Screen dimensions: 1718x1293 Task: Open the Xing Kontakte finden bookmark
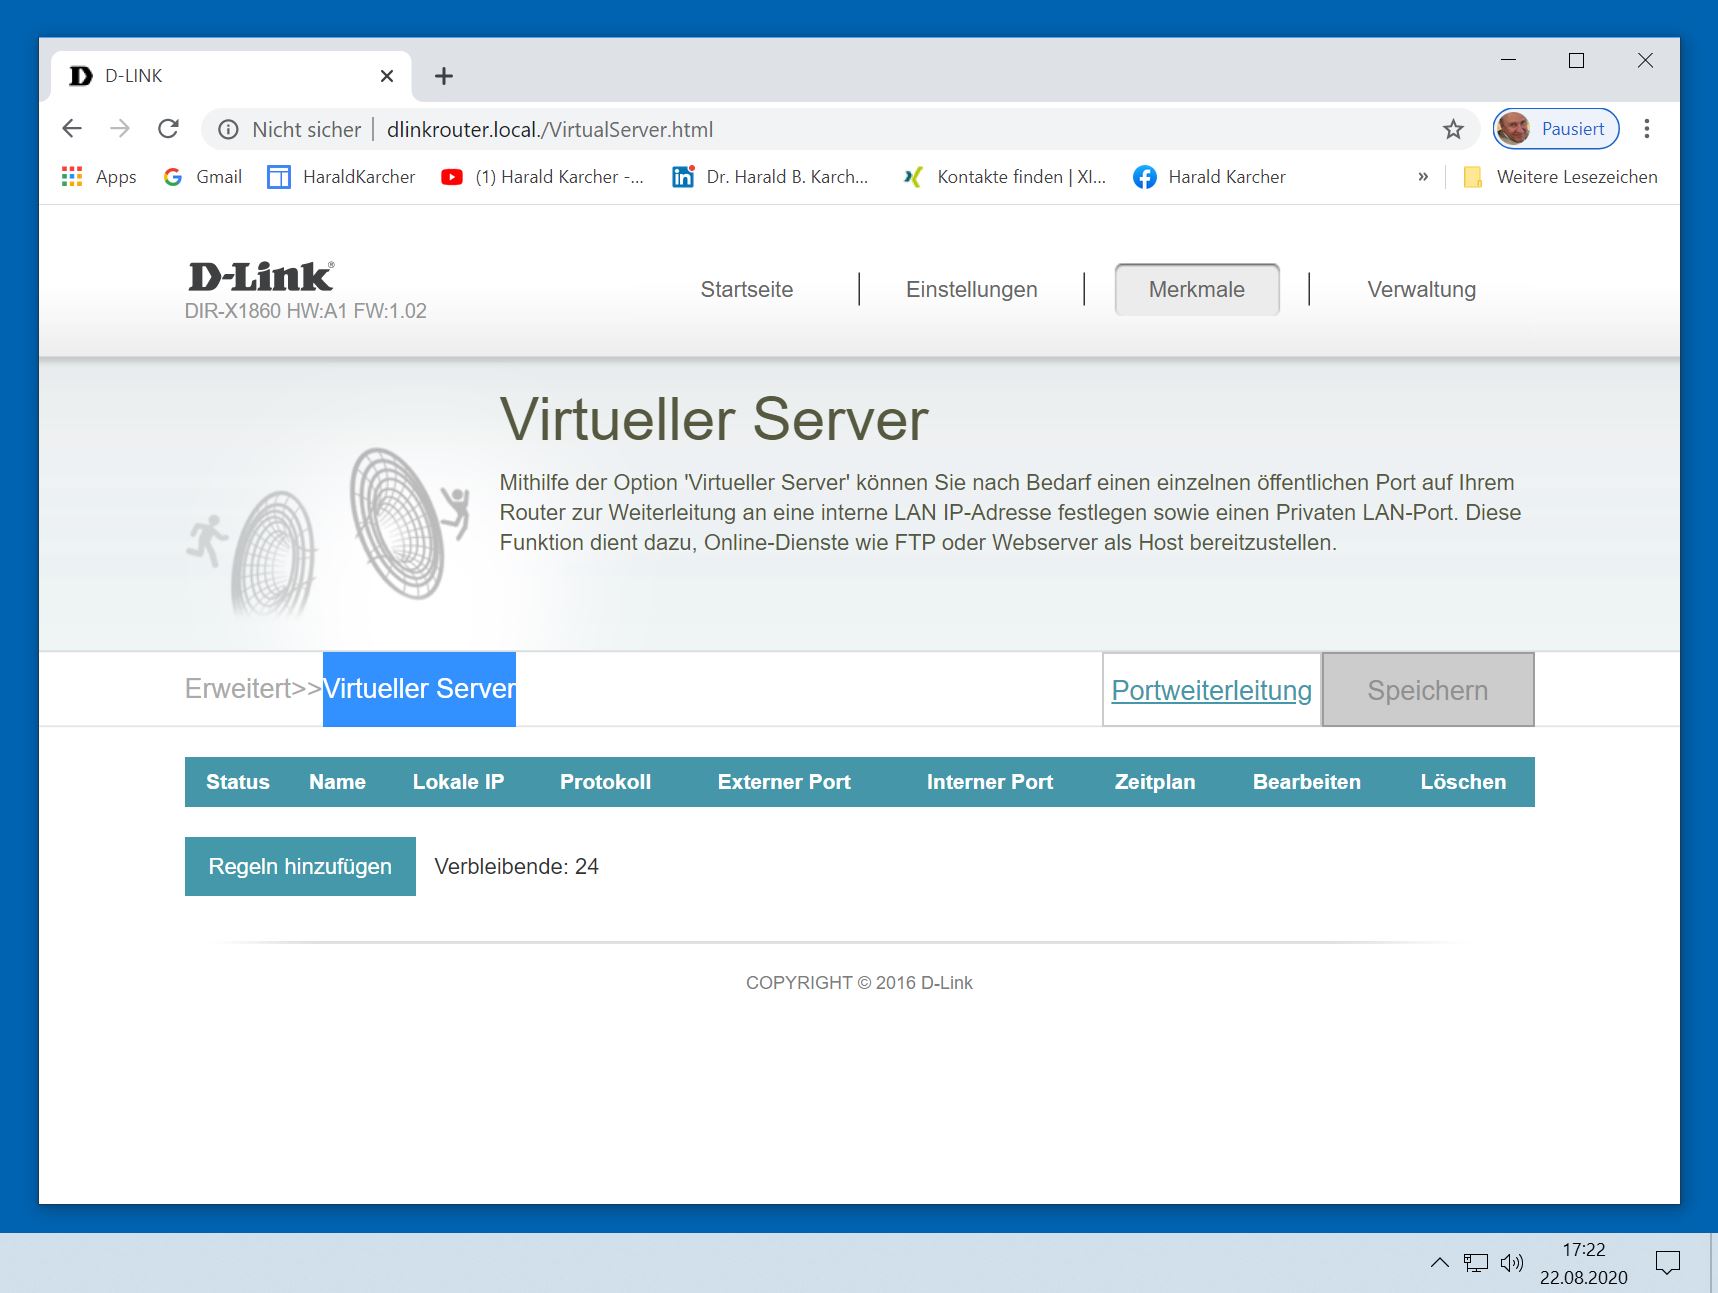1004,177
